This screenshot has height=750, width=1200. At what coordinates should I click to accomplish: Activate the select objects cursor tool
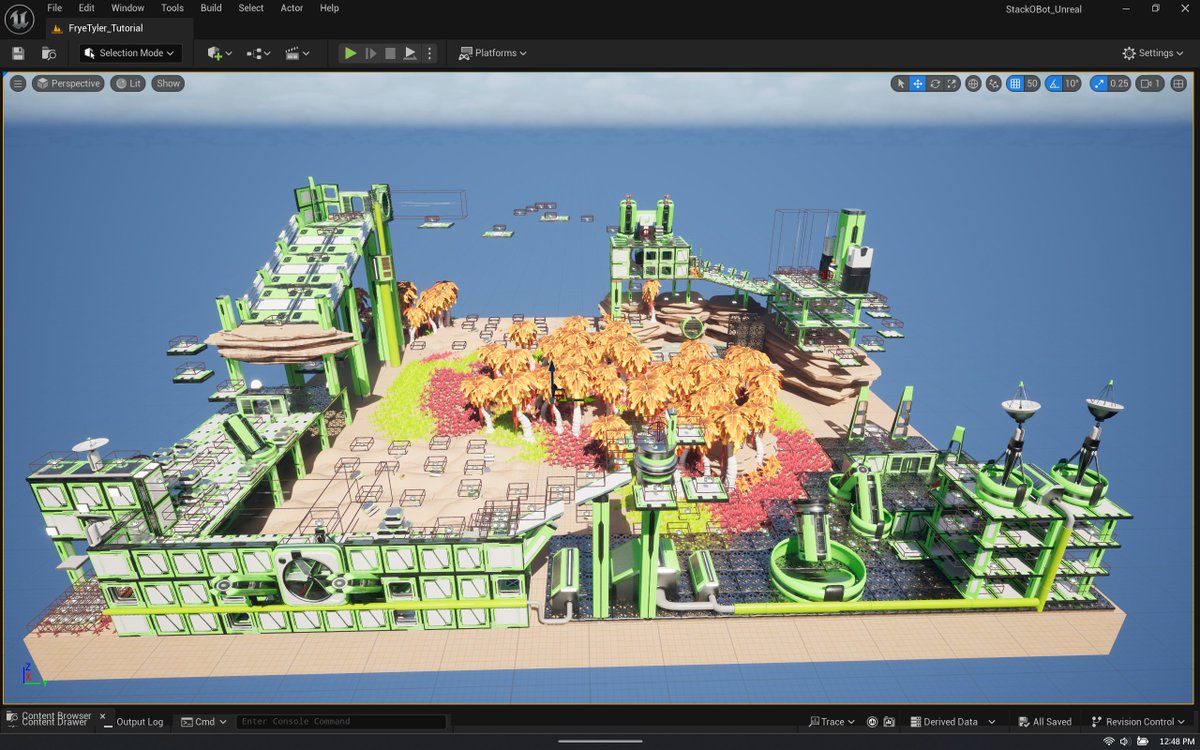[x=900, y=83]
